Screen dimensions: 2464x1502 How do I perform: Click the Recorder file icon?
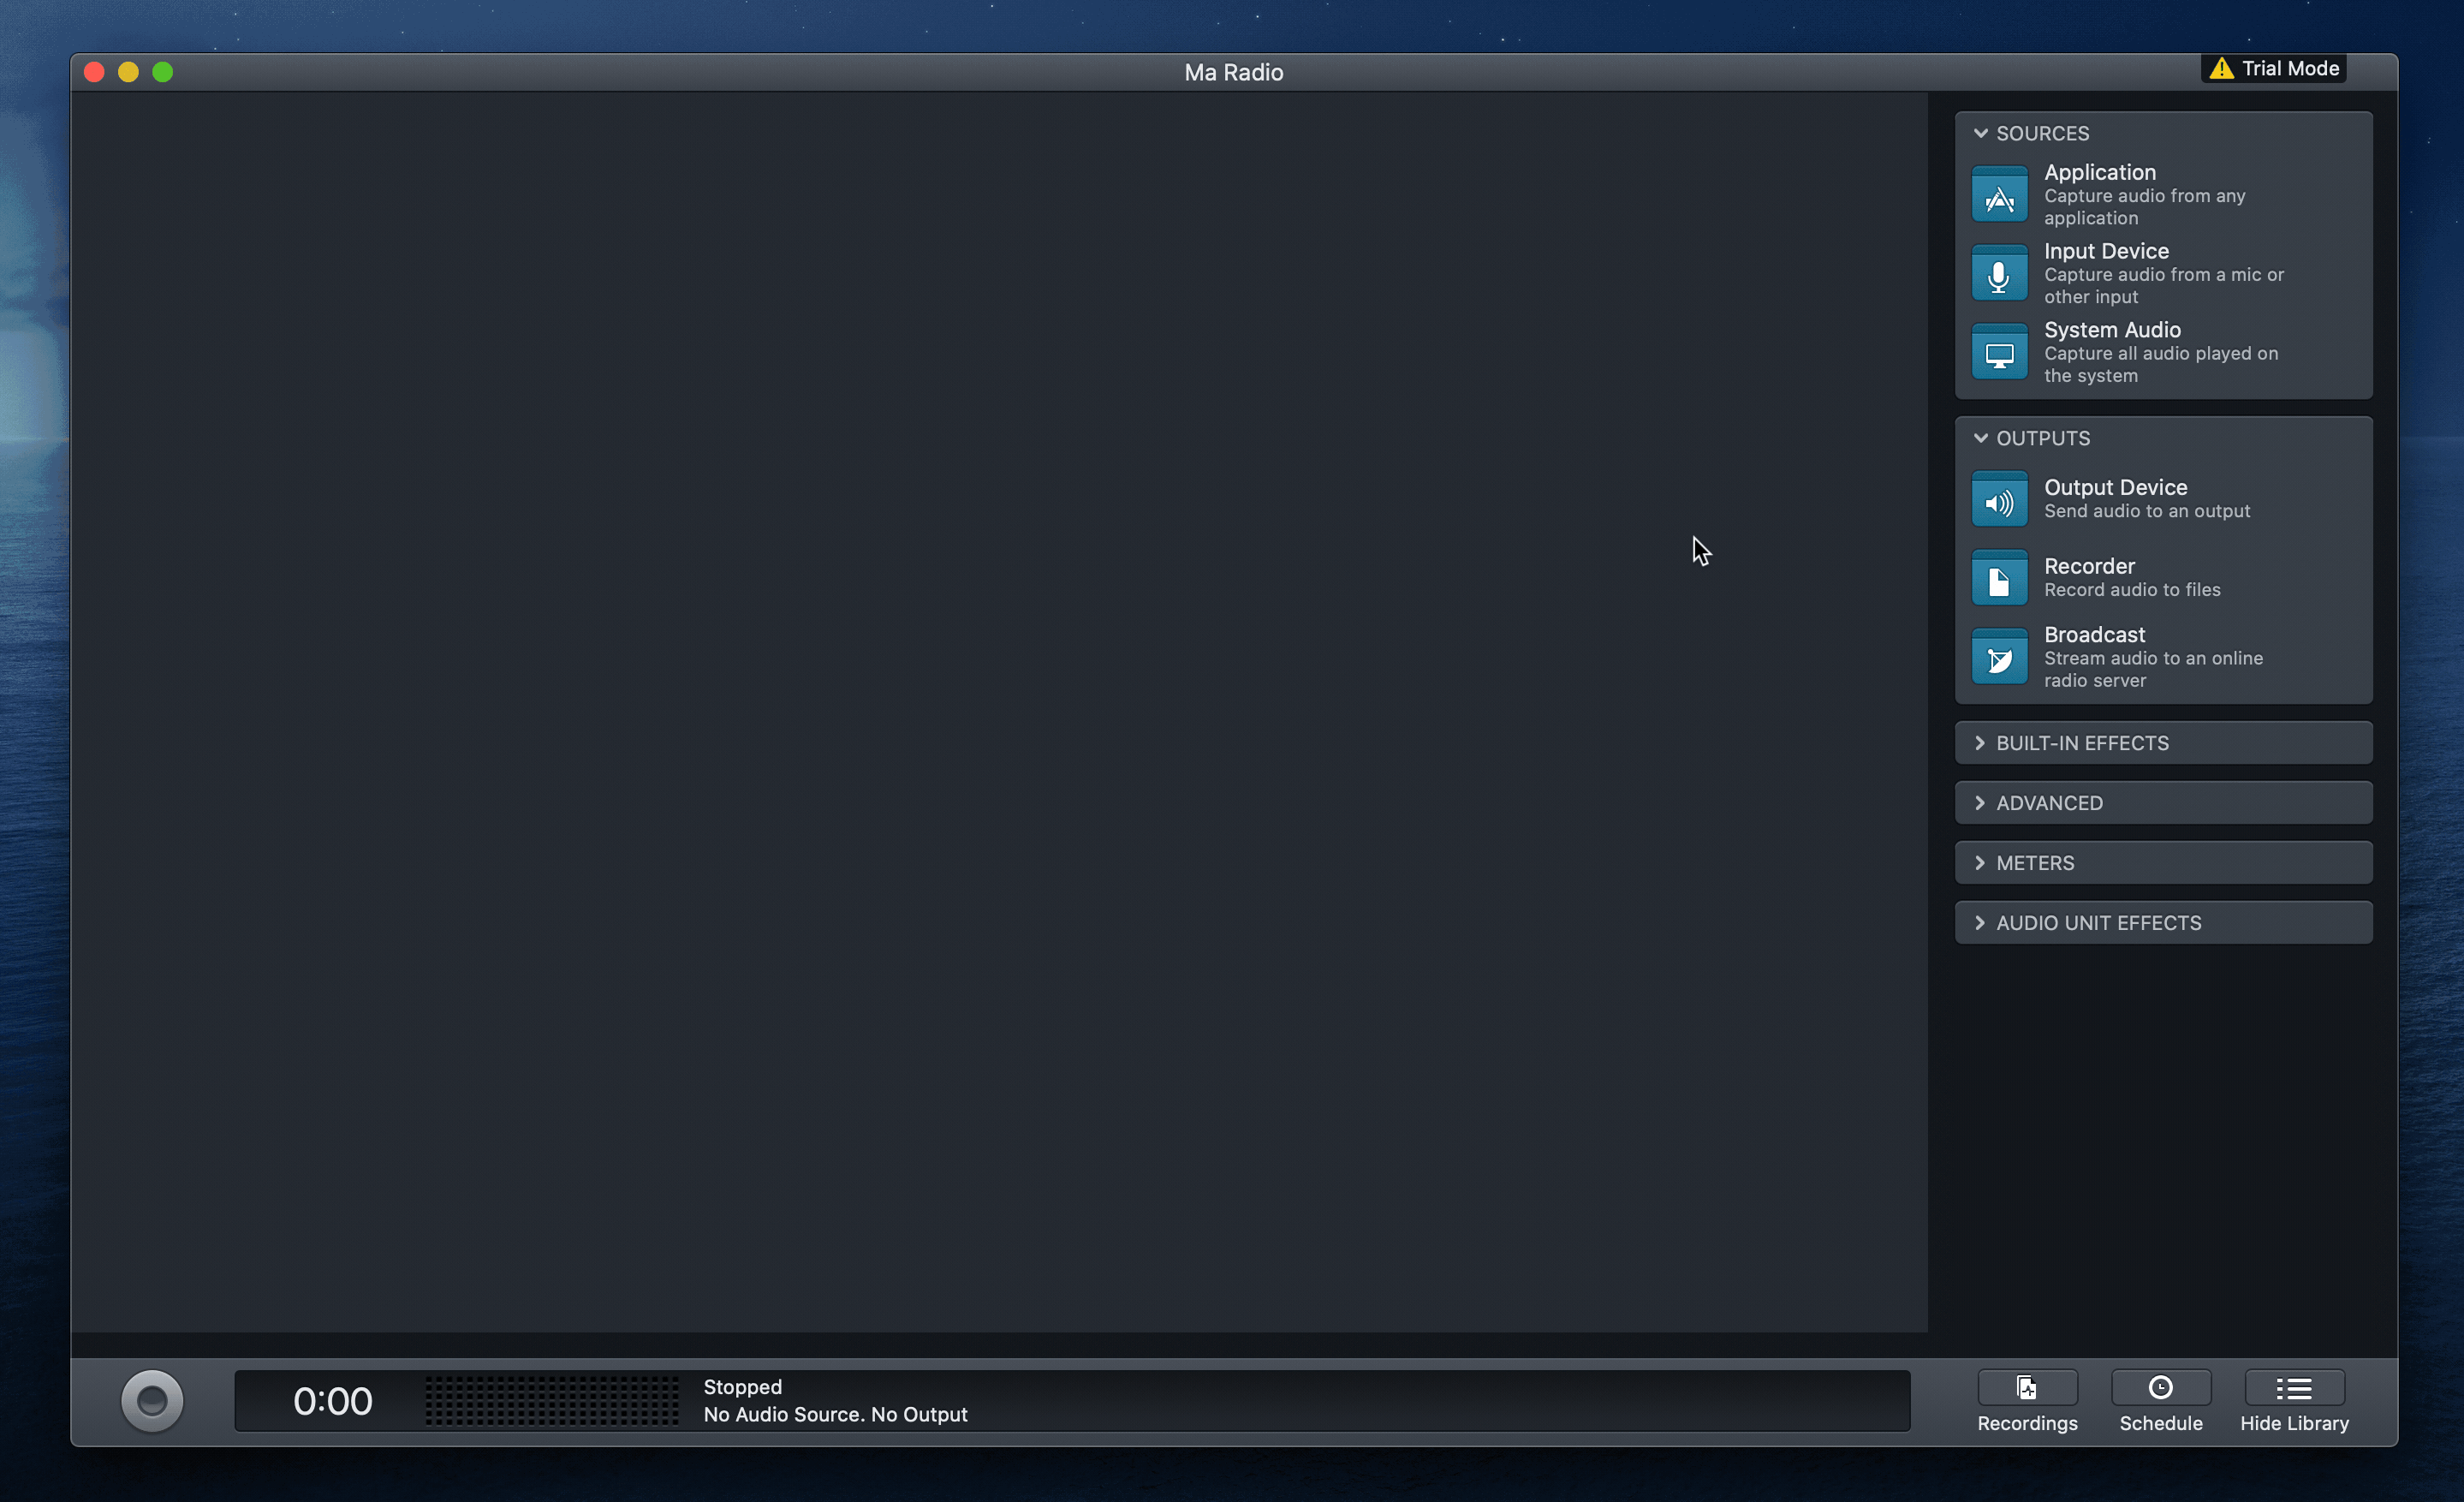click(x=1999, y=577)
